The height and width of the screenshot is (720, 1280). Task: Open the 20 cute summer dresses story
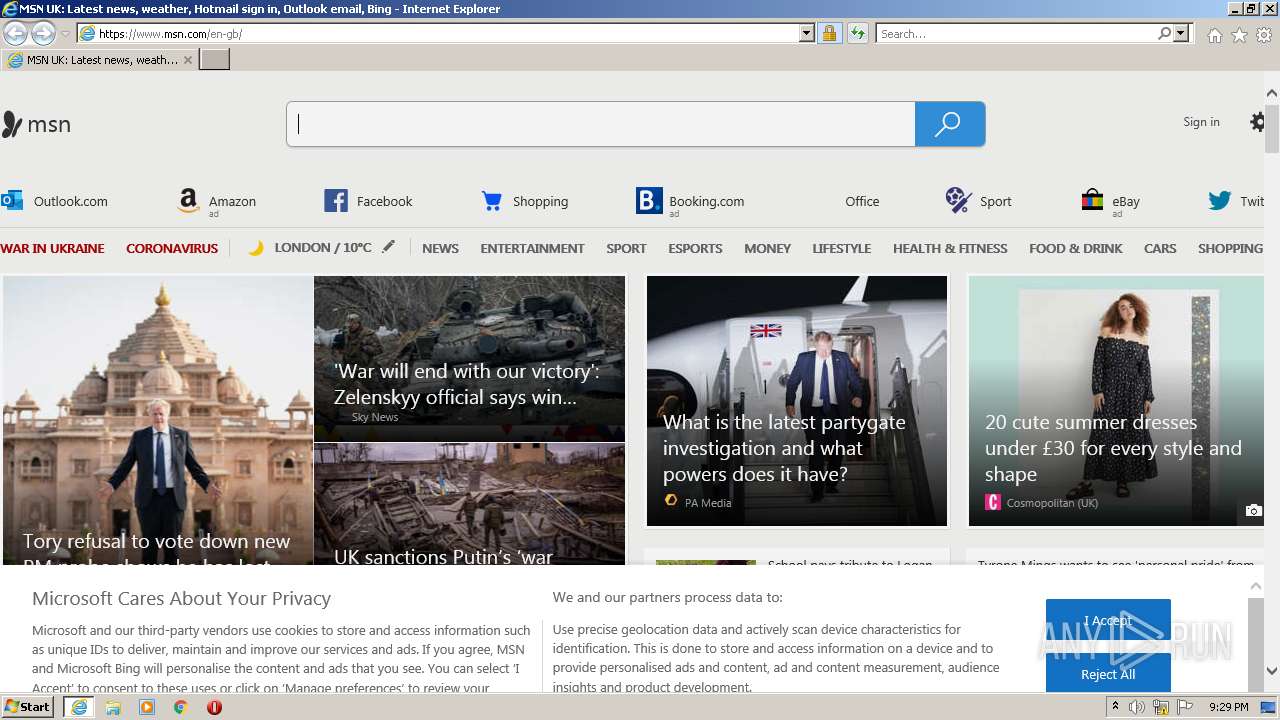coord(1116,401)
